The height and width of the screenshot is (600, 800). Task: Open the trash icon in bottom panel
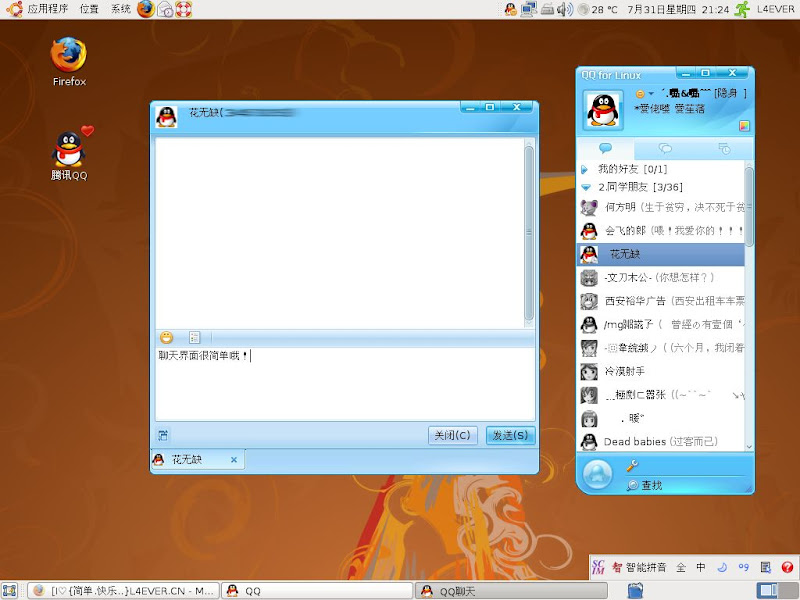pos(635,590)
